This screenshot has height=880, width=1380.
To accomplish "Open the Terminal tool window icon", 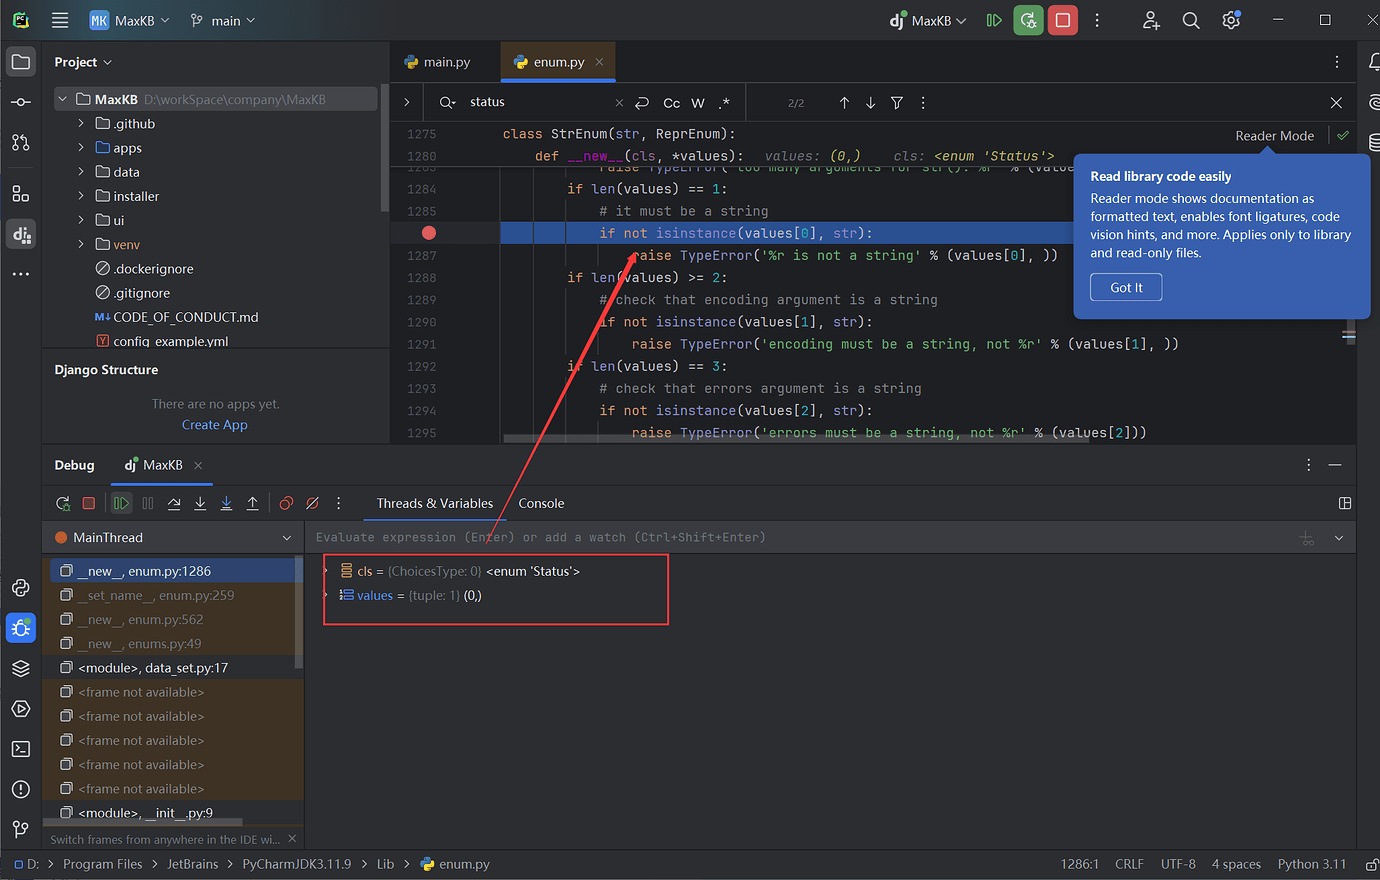I will pyautogui.click(x=21, y=748).
